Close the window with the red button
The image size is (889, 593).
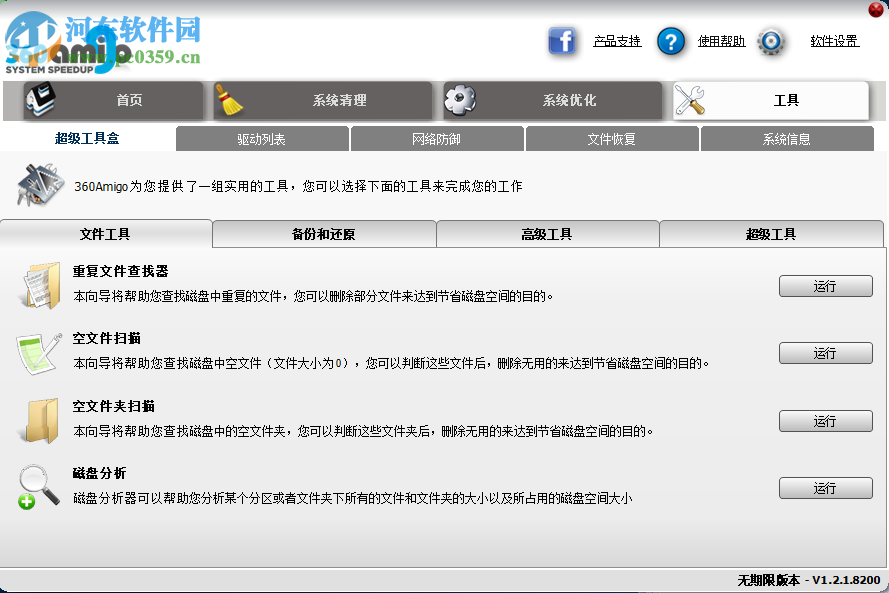[x=876, y=9]
